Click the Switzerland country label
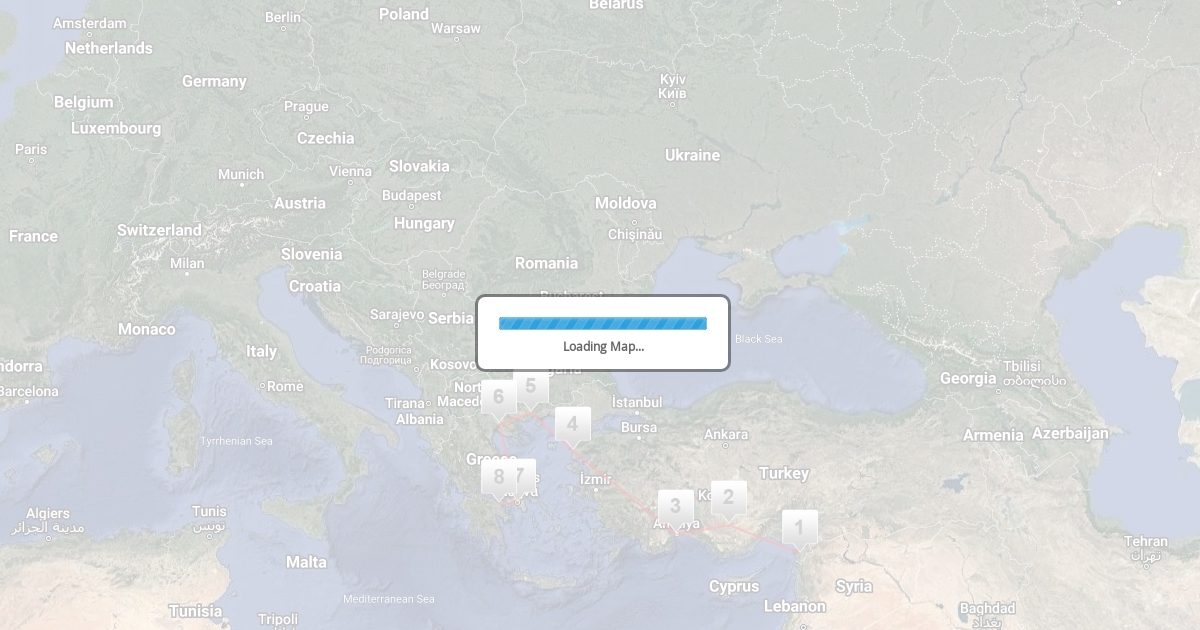The height and width of the screenshot is (630, 1200). click(x=159, y=230)
